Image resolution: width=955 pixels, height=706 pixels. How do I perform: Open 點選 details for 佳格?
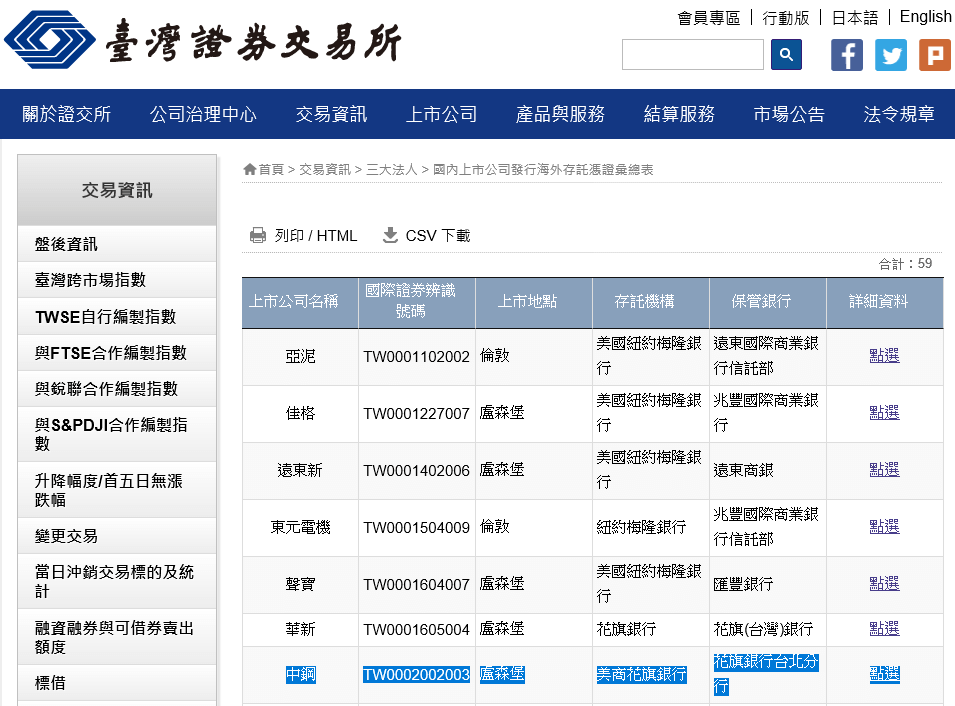click(884, 413)
